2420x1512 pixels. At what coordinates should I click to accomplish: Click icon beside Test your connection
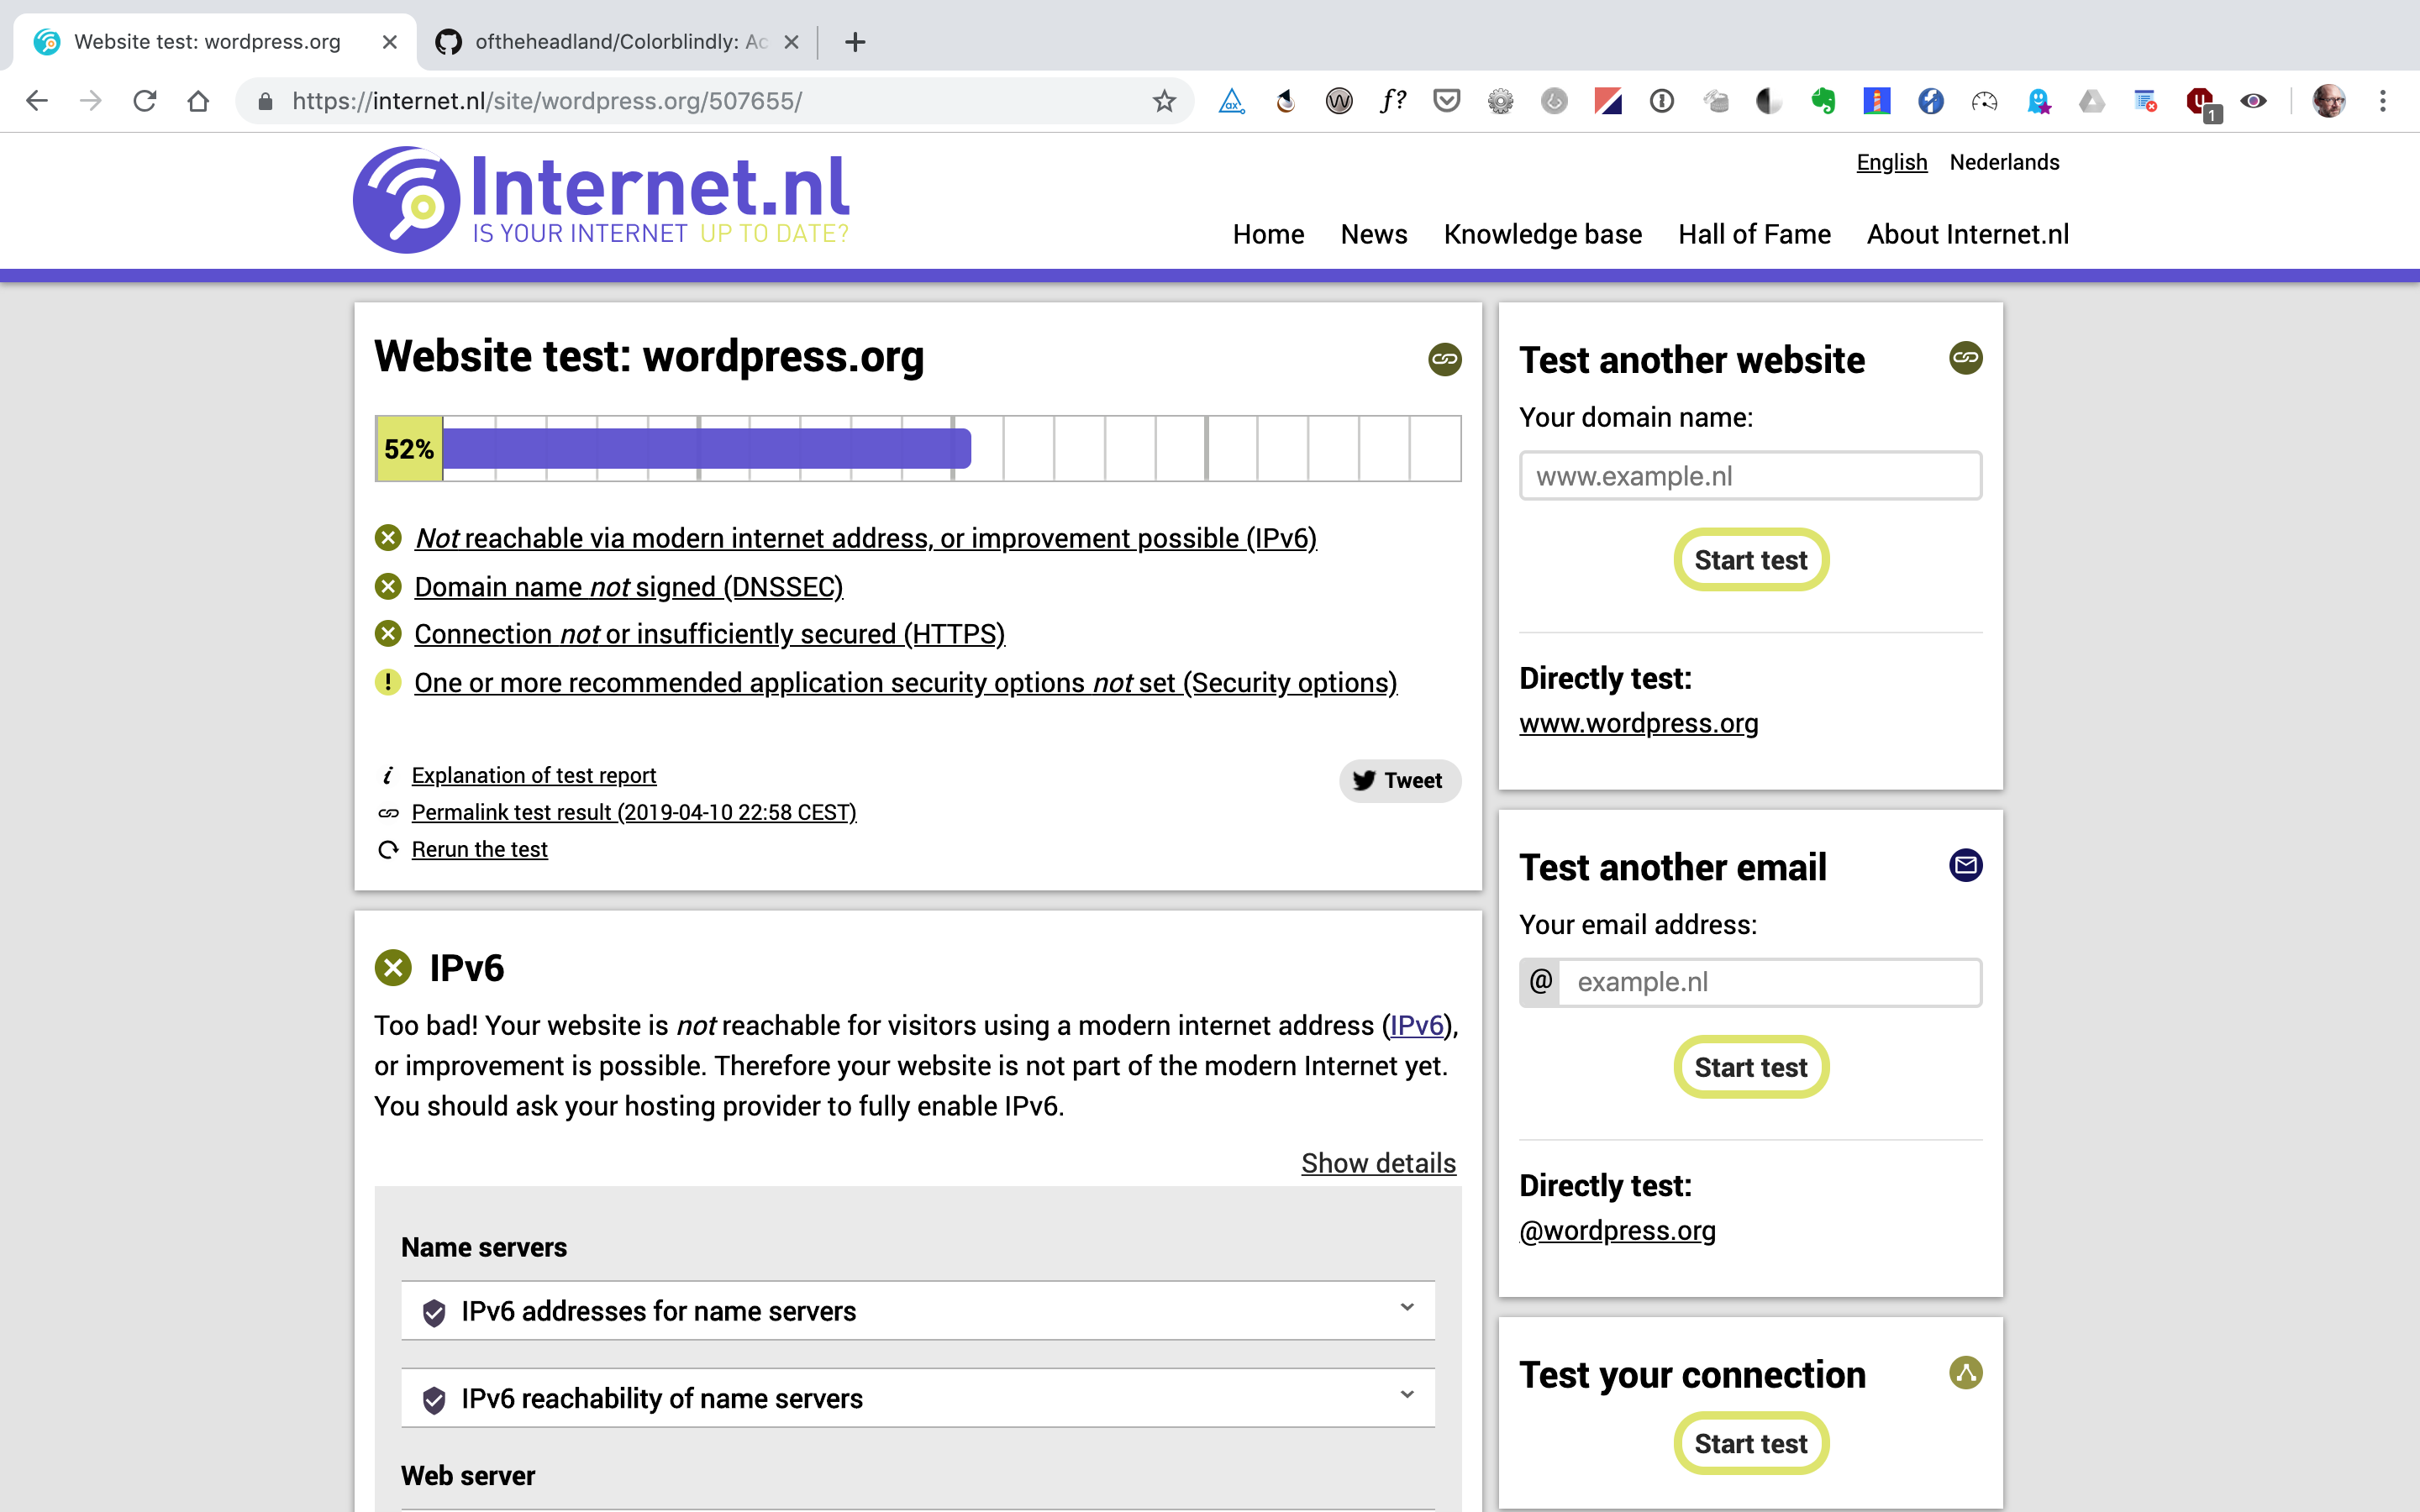click(x=1965, y=1373)
